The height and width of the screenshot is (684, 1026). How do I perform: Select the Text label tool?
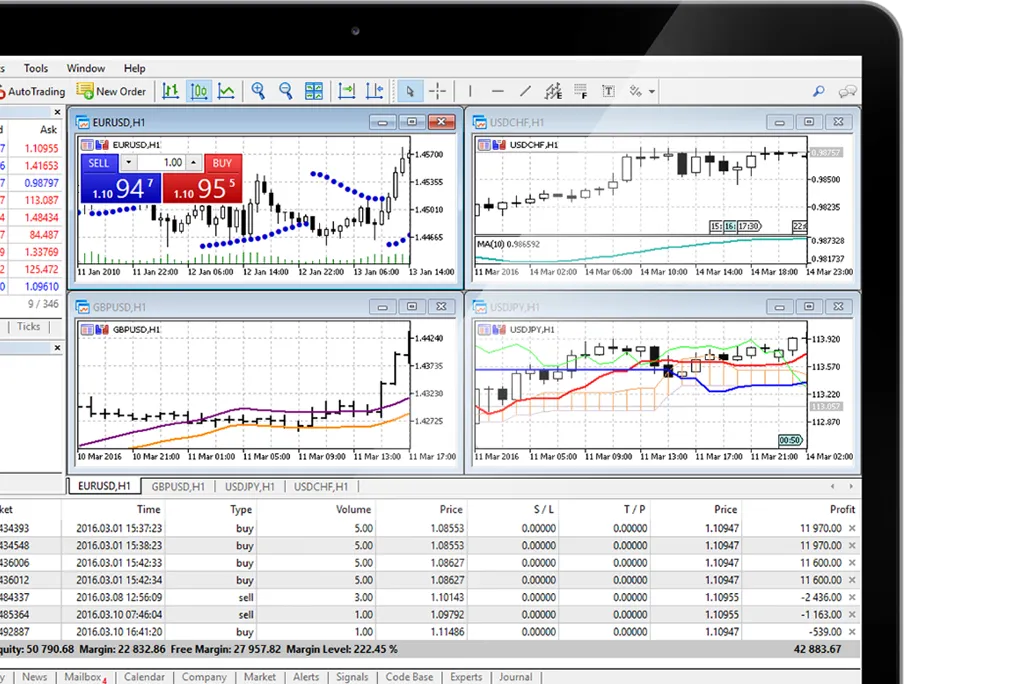[x=609, y=92]
